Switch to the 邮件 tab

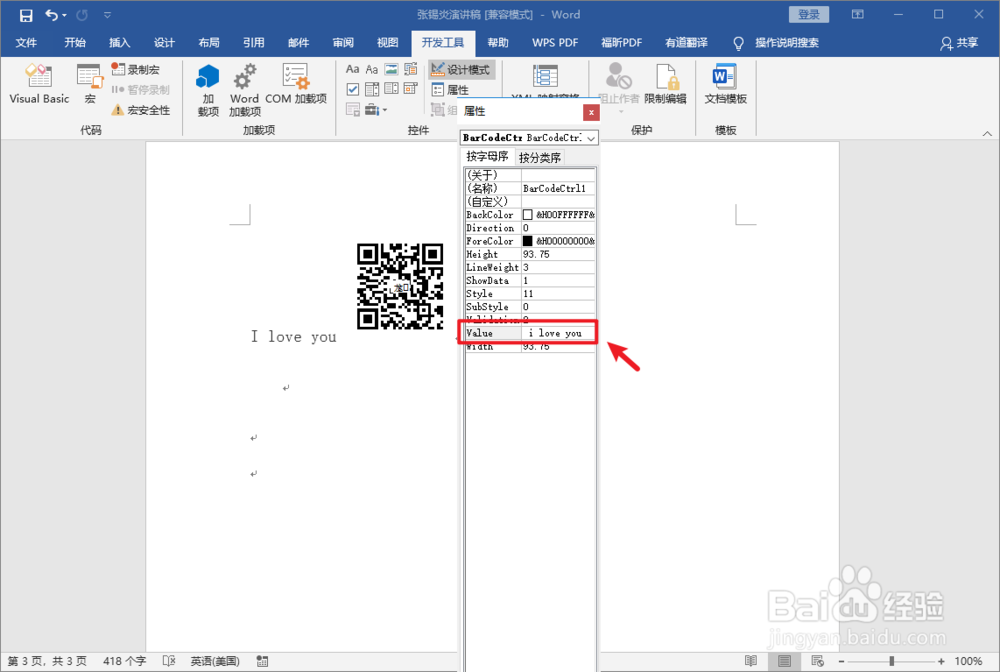click(x=298, y=43)
